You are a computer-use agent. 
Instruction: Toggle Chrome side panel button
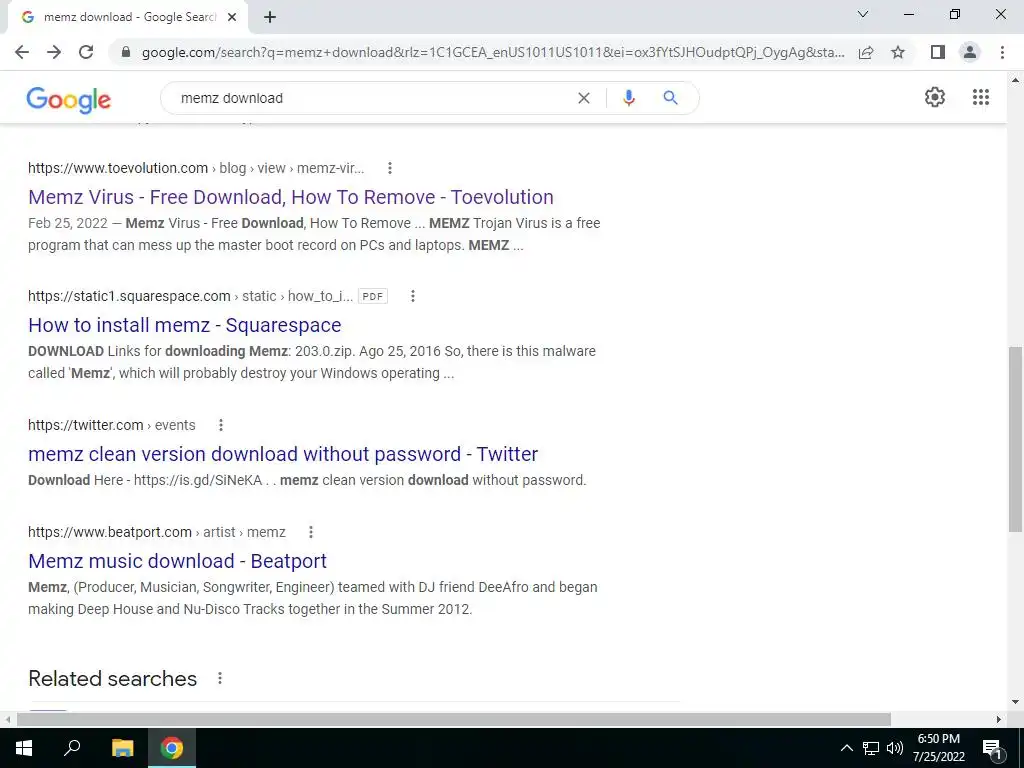[938, 52]
